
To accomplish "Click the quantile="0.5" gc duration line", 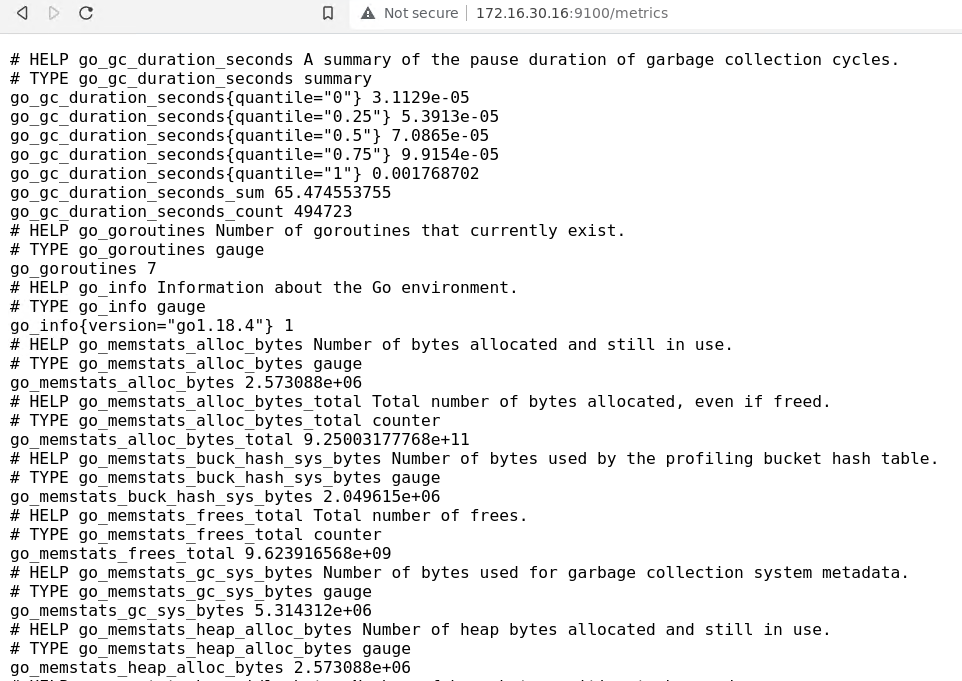I will 250,136.
